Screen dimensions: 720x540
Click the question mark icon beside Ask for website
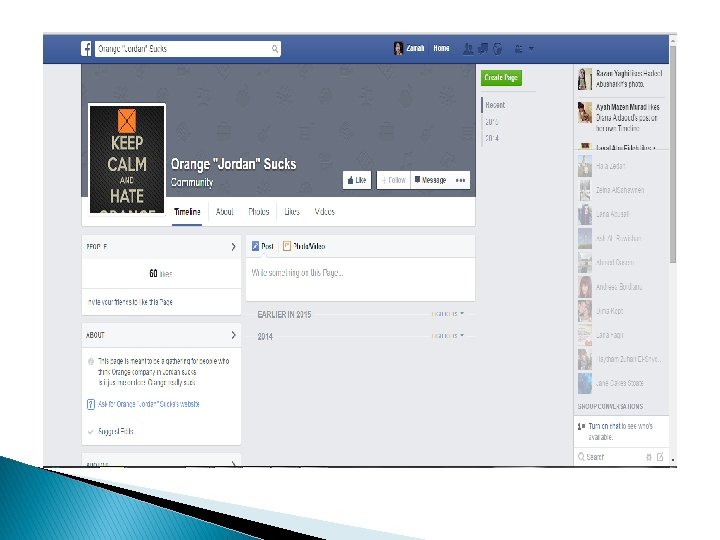[91, 404]
